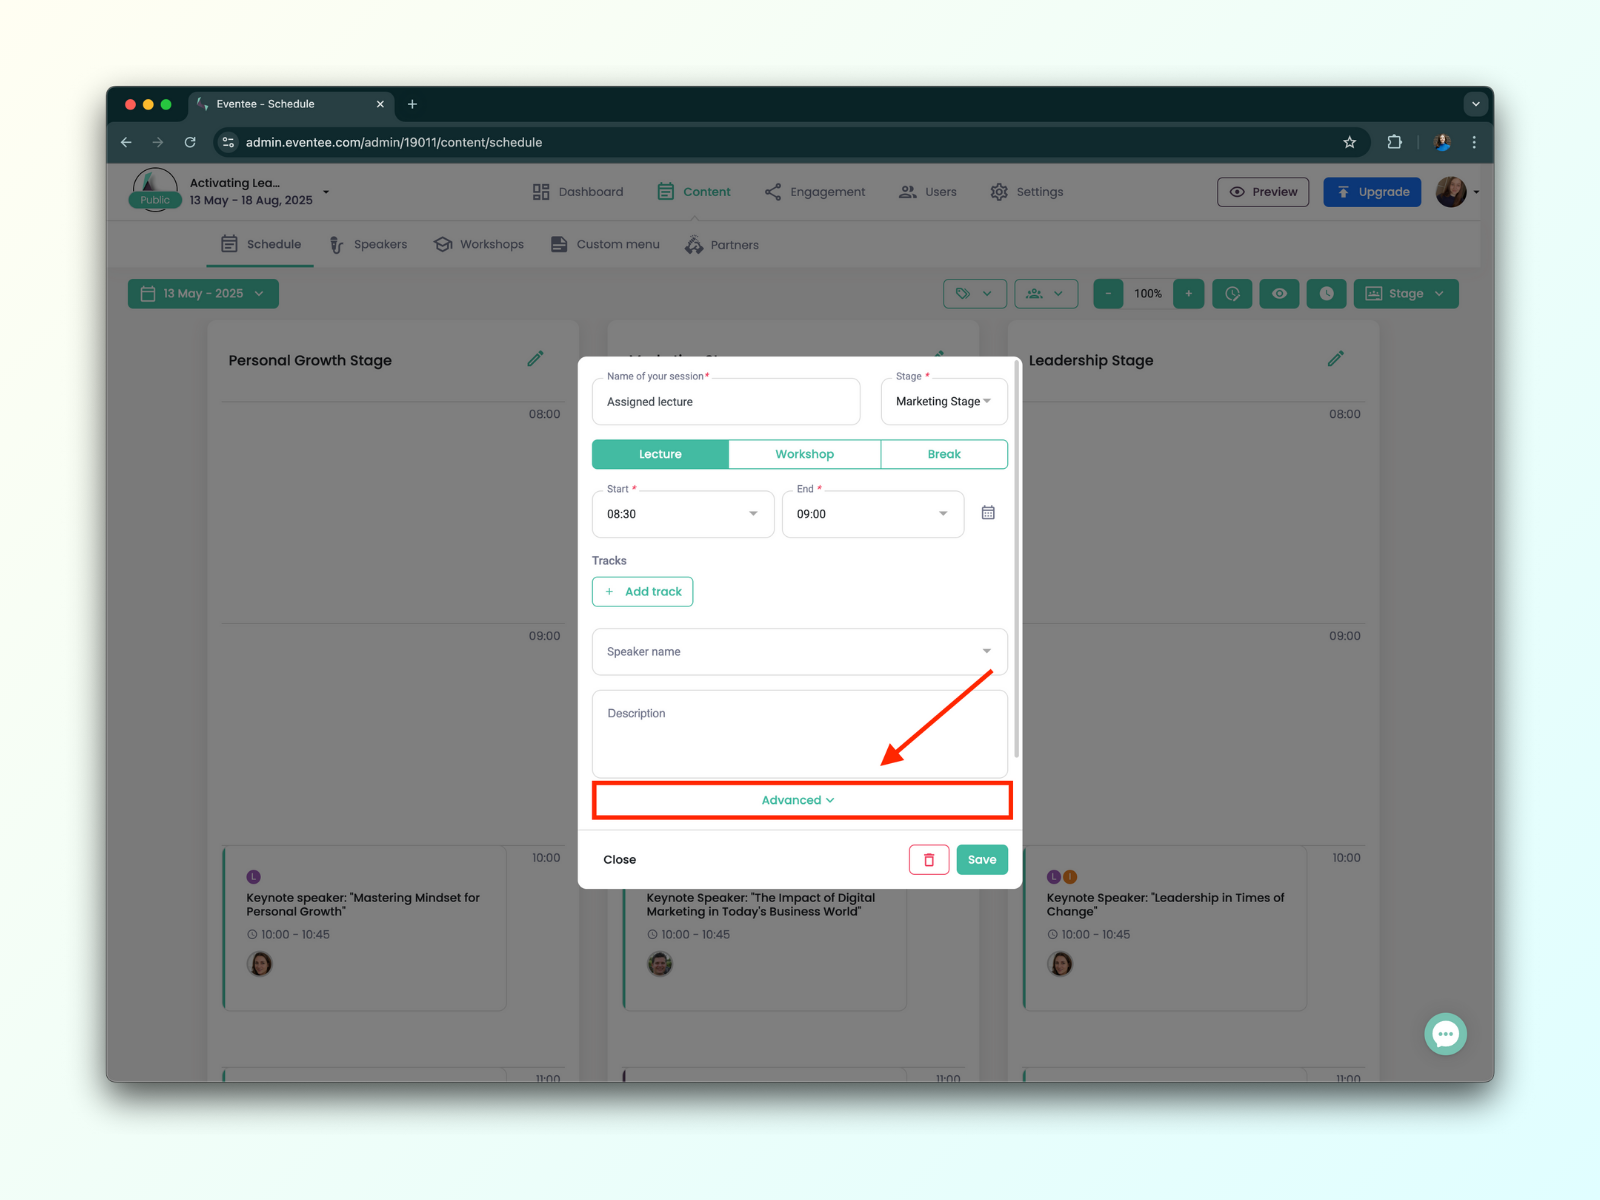Image resolution: width=1600 pixels, height=1200 pixels.
Task: Click the session name field Assigned lecture
Action: click(726, 401)
